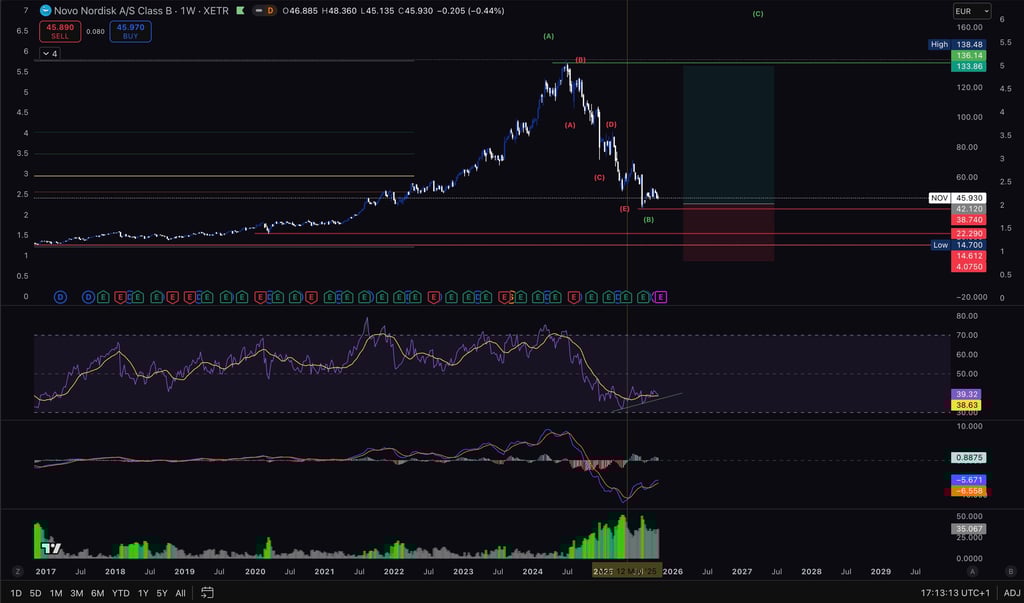Viewport: 1024px width, 603px height.
Task: Click the NOV 45.930 price label
Action: pyautogui.click(x=957, y=198)
